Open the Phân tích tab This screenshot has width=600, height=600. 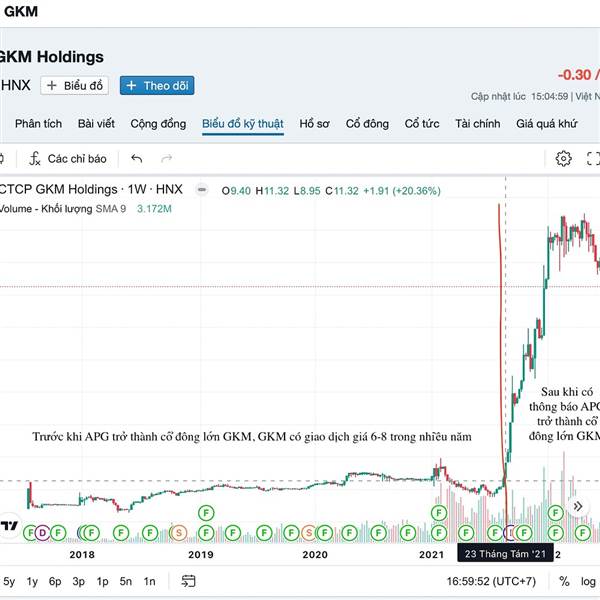[38, 124]
